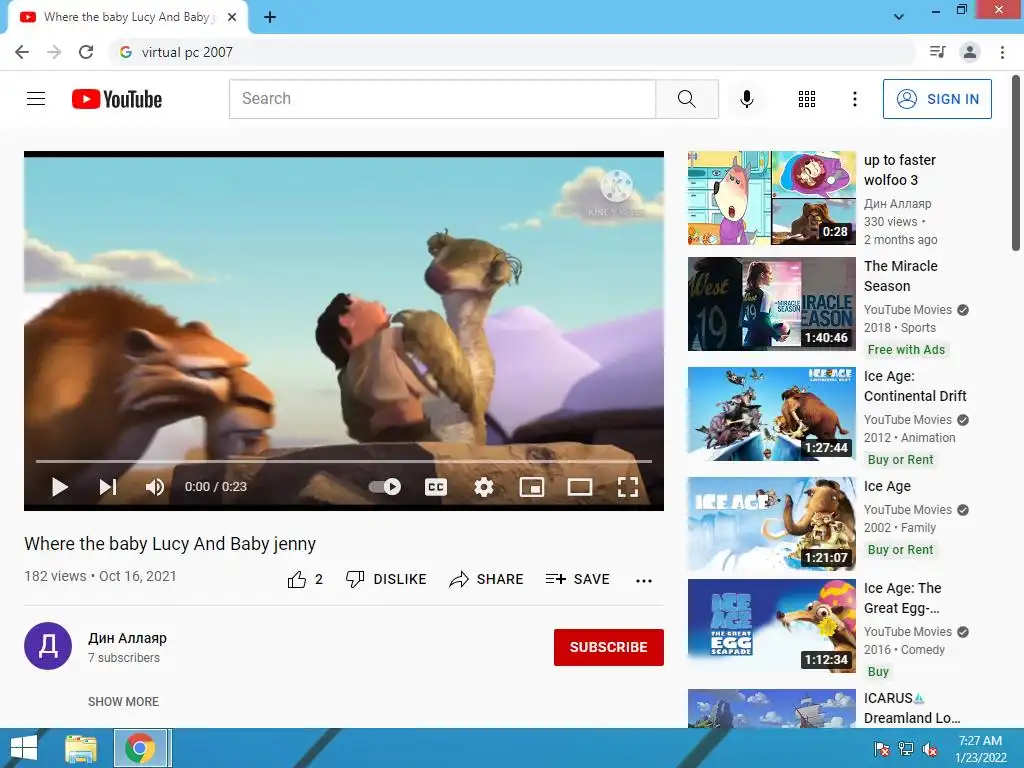This screenshot has height=768, width=1024.
Task: Click 'ICARUS Dreamland Lo...' title
Action: [x=912, y=708]
